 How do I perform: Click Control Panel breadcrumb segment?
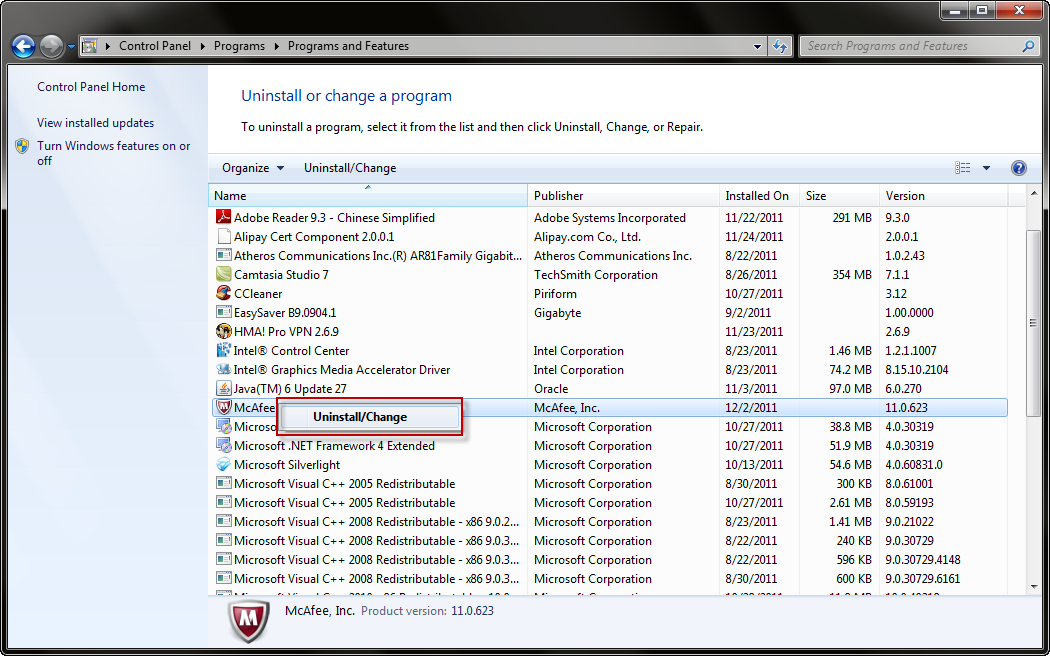[x=155, y=46]
